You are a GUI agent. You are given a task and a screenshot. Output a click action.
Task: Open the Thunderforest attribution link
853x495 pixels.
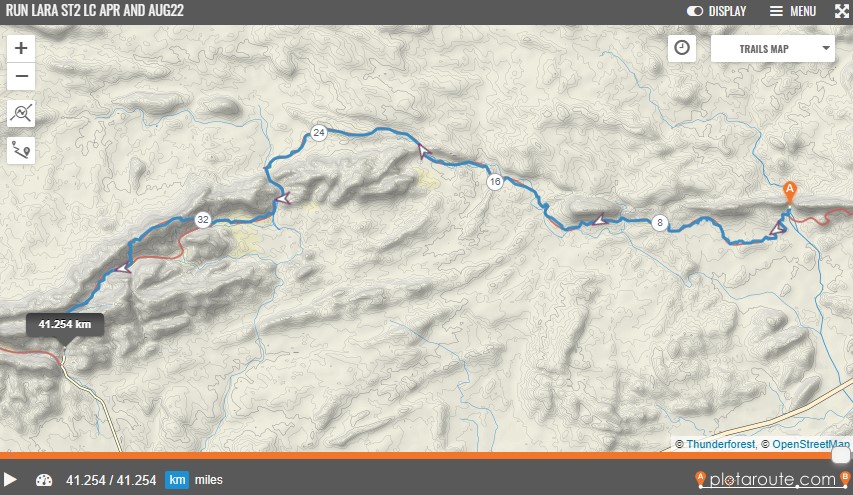coord(721,444)
